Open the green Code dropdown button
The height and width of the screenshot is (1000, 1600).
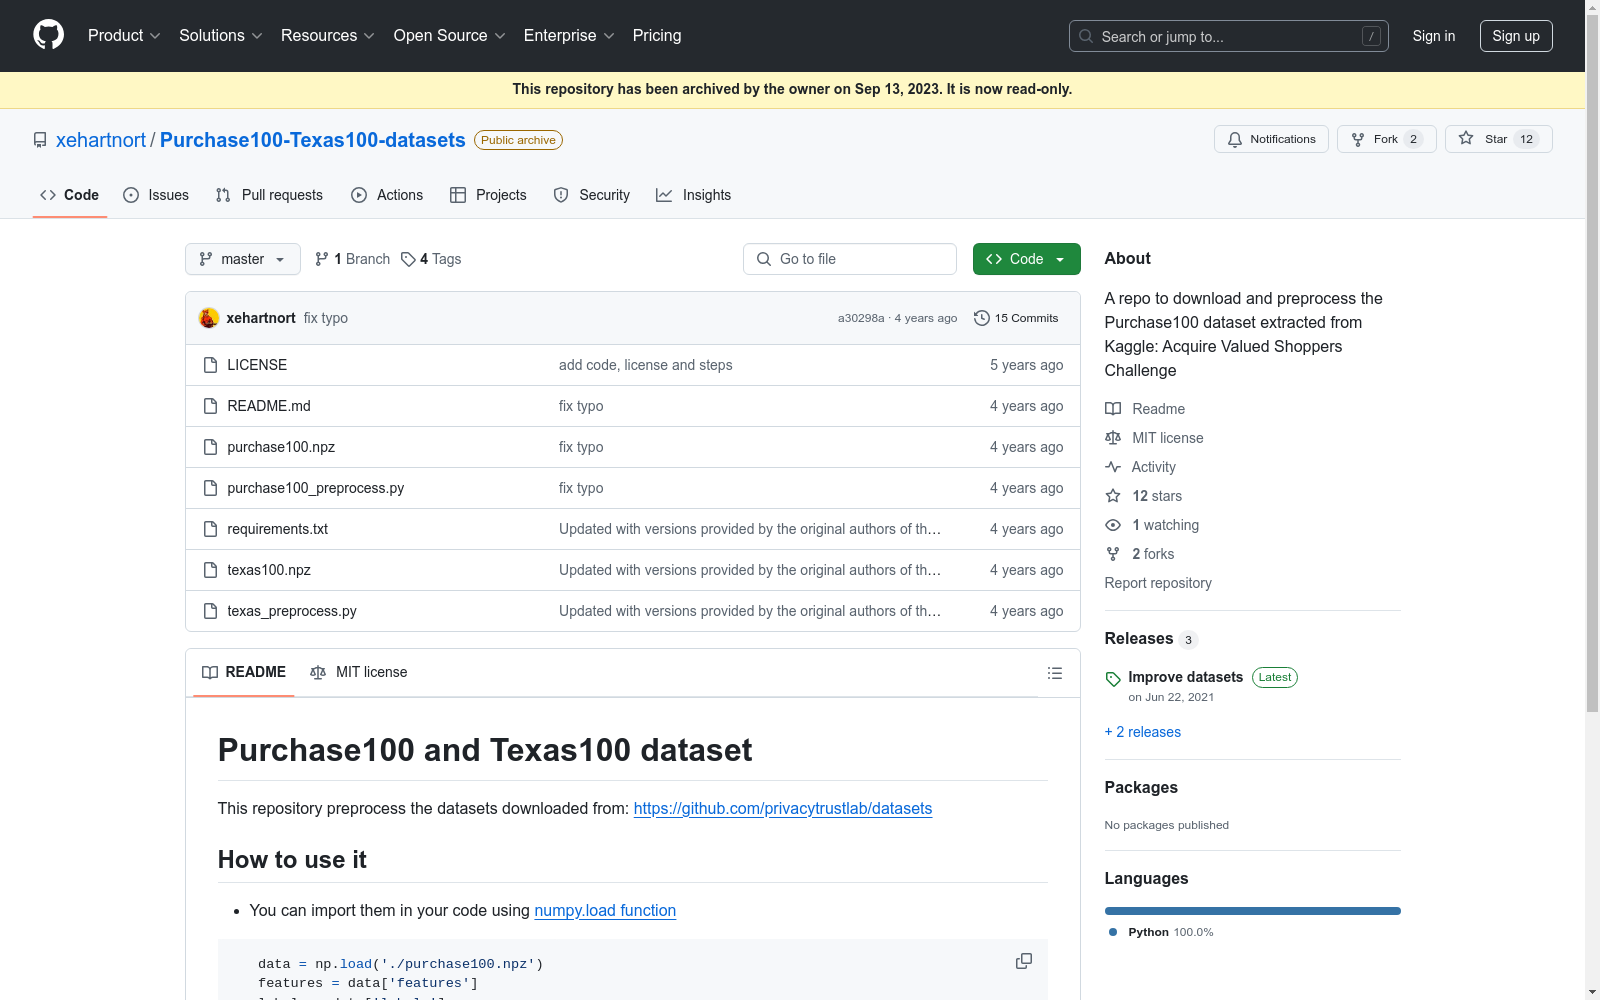[x=1026, y=259]
